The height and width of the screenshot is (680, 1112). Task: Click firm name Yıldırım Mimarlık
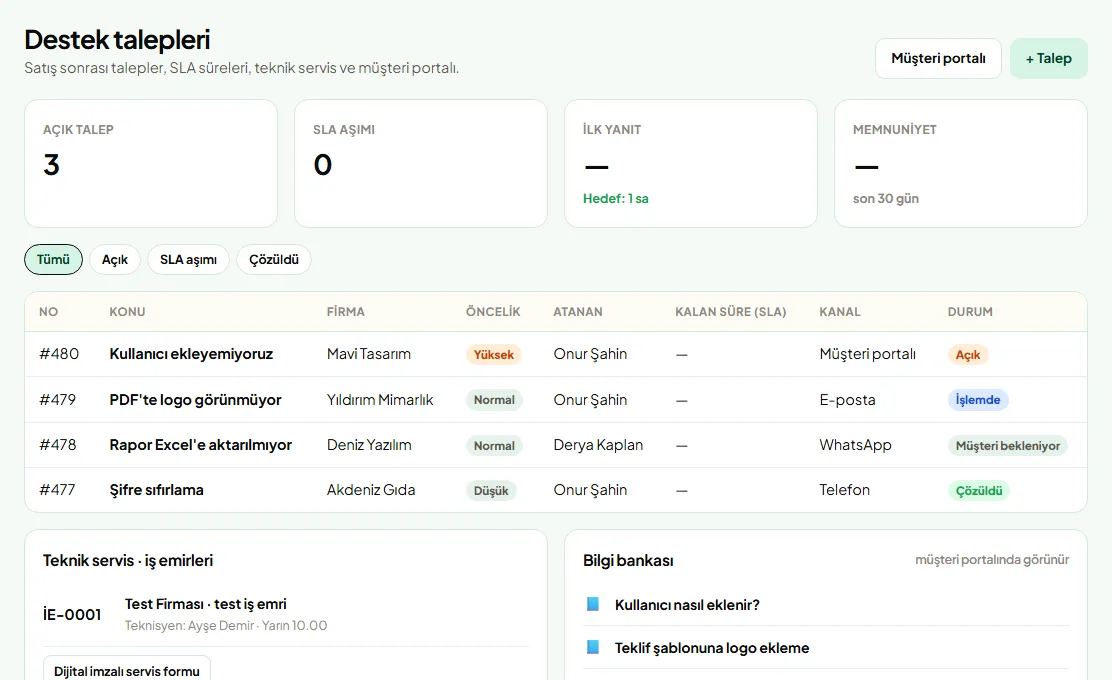coord(380,400)
